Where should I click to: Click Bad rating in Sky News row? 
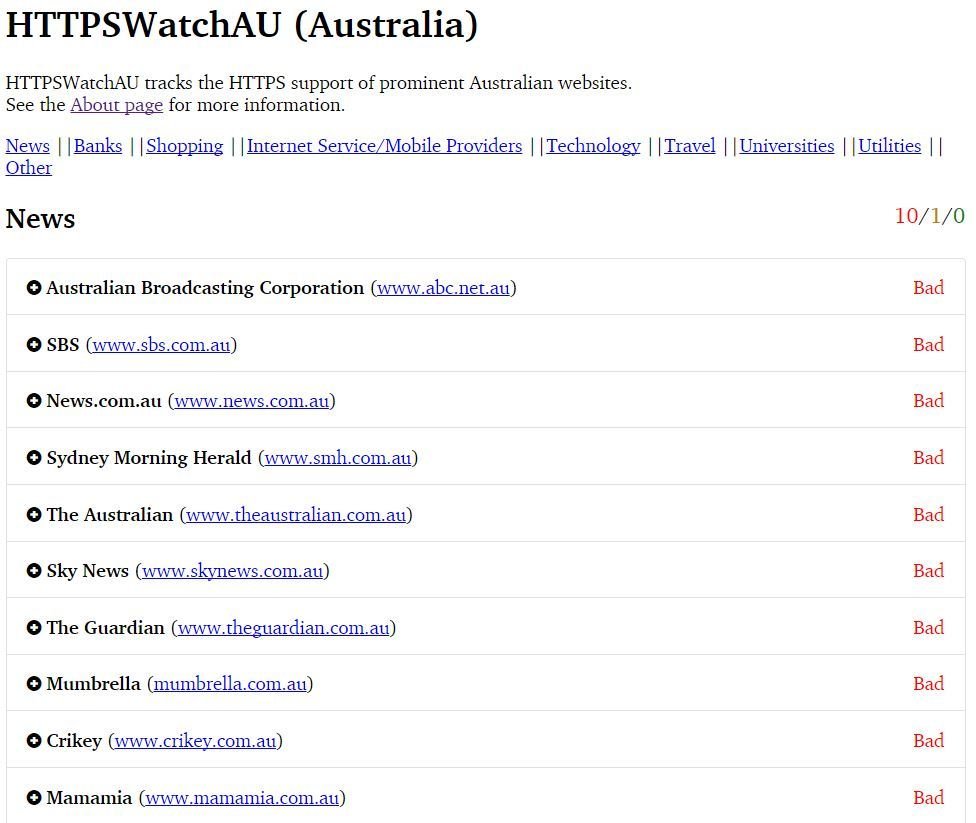click(x=929, y=571)
